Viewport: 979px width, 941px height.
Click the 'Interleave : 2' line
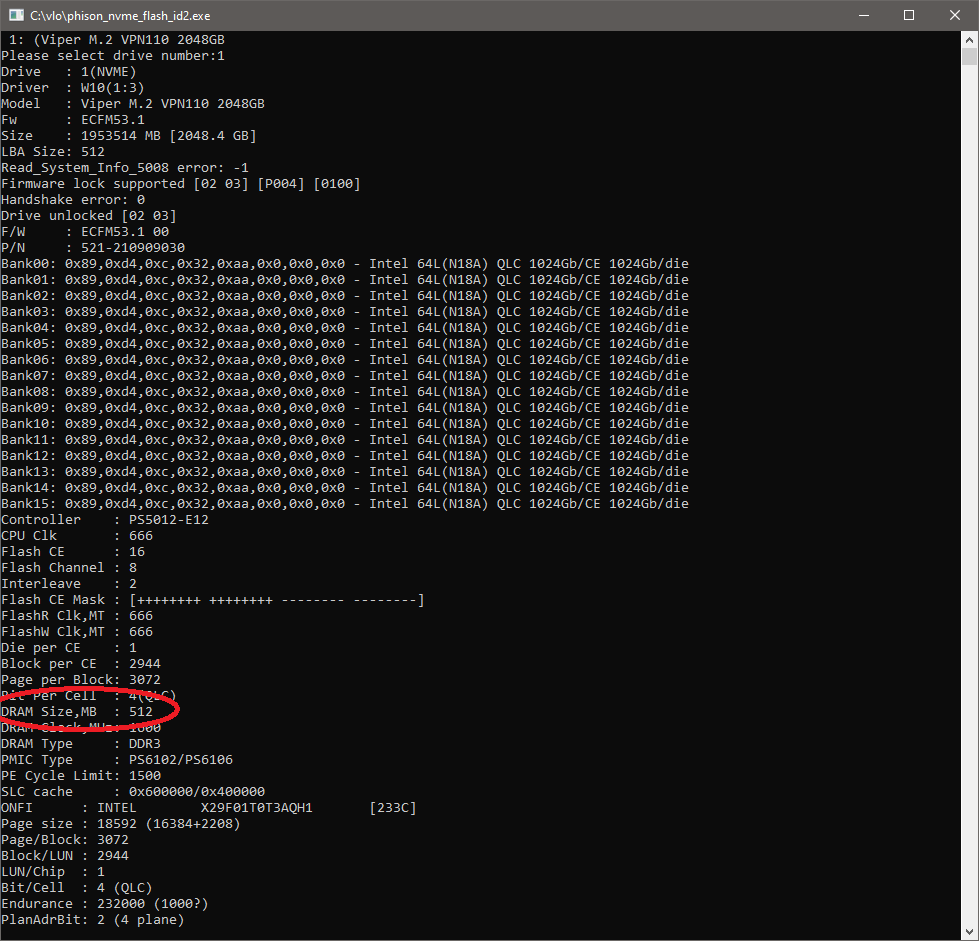click(x=69, y=584)
